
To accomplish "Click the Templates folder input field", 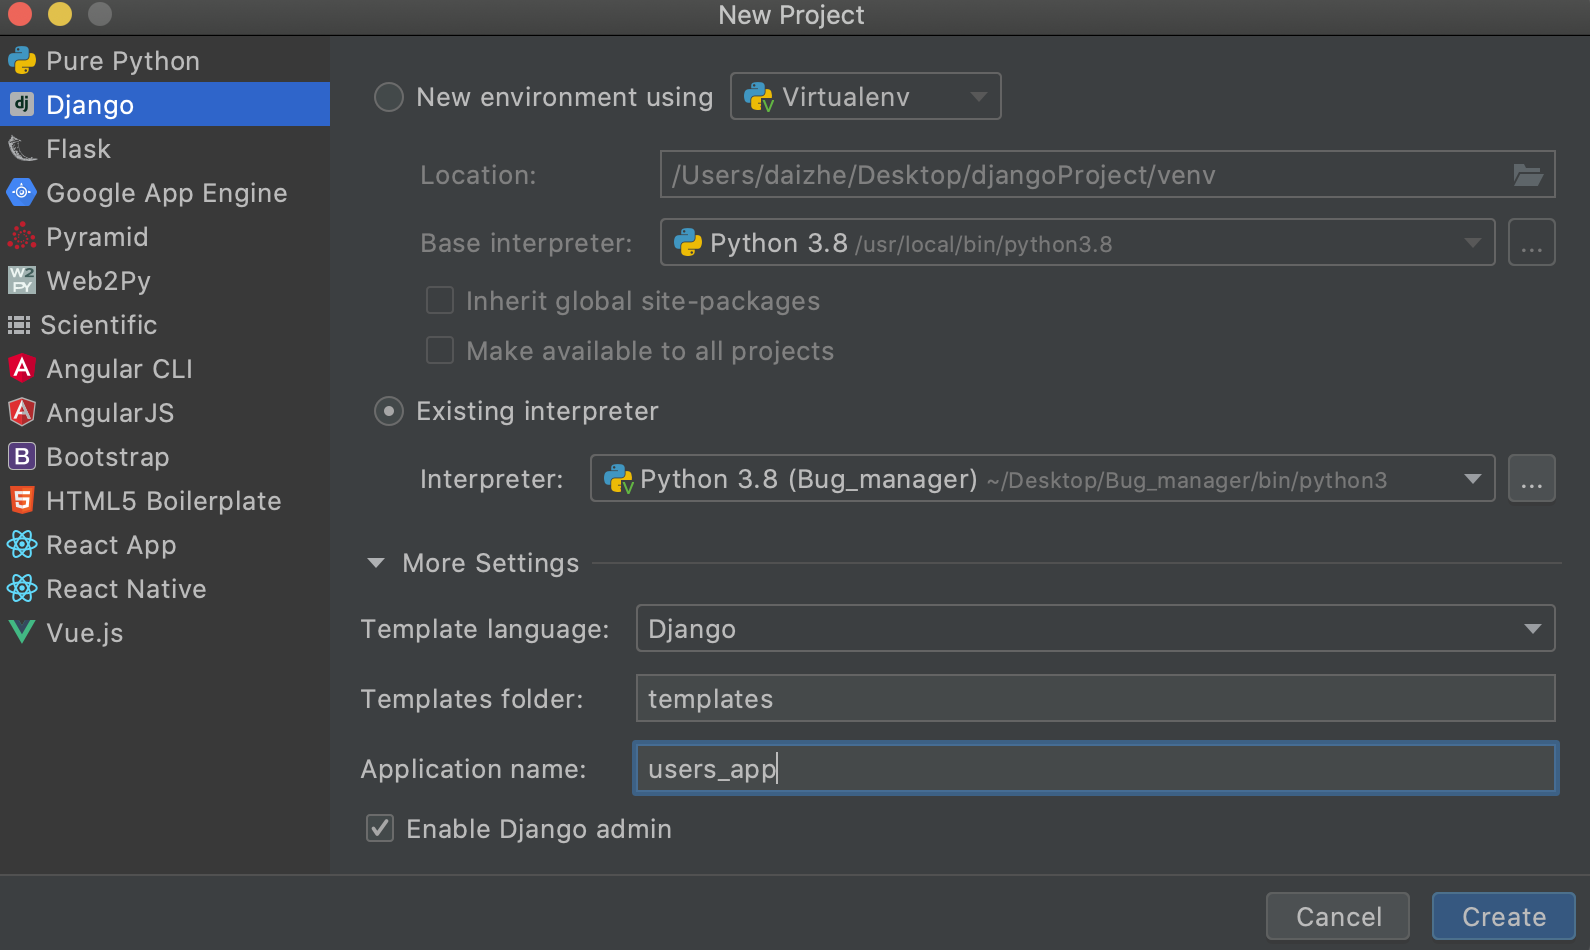I will click(x=1095, y=698).
